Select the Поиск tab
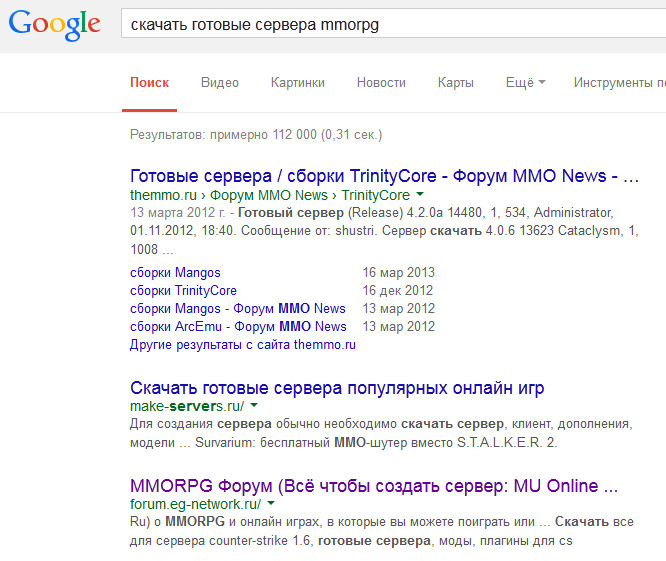Viewport: 666px width, 561px height. (x=149, y=82)
